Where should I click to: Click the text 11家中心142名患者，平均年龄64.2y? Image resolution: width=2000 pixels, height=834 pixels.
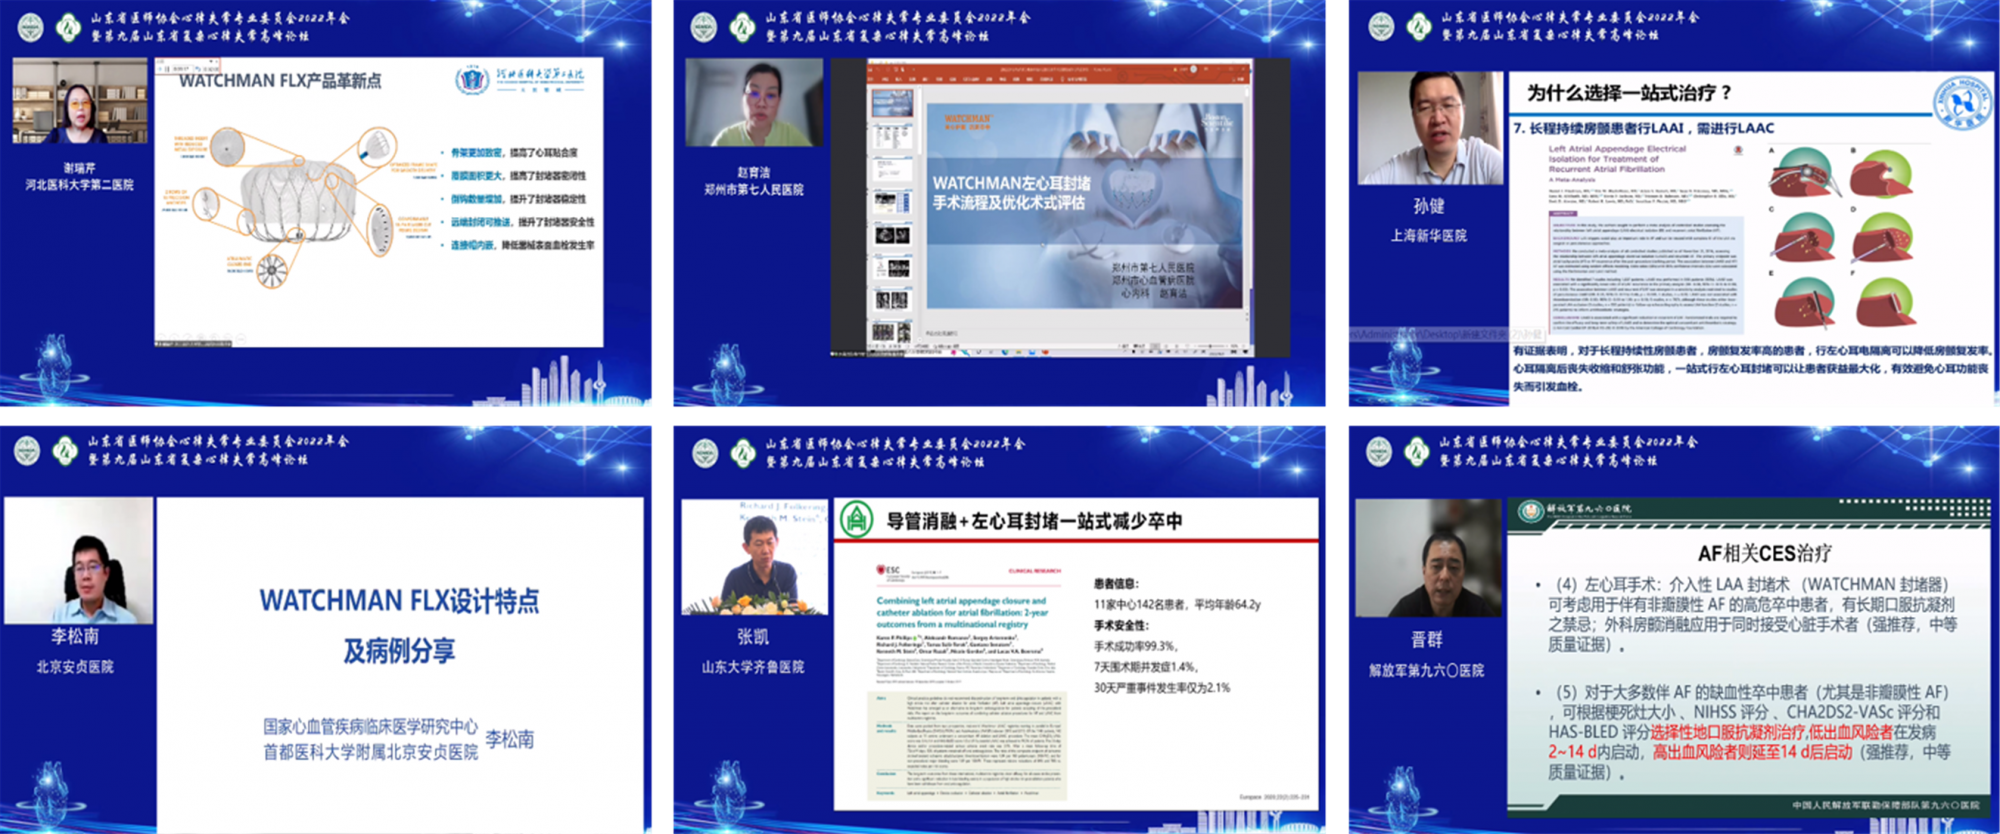click(1176, 604)
